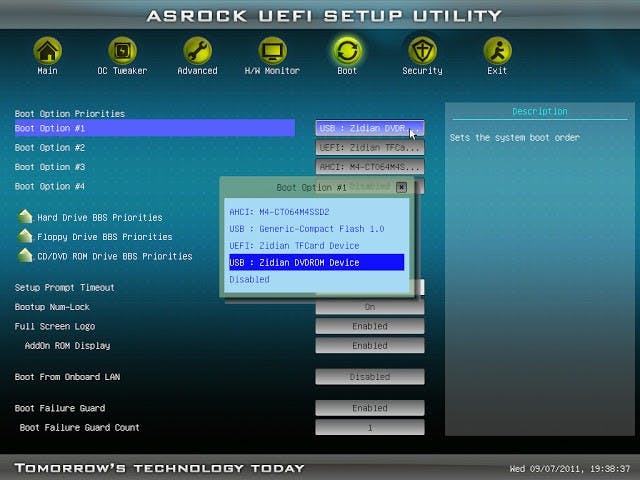Select the Boot refresh-arrows icon
This screenshot has width=640, height=480.
point(347,51)
